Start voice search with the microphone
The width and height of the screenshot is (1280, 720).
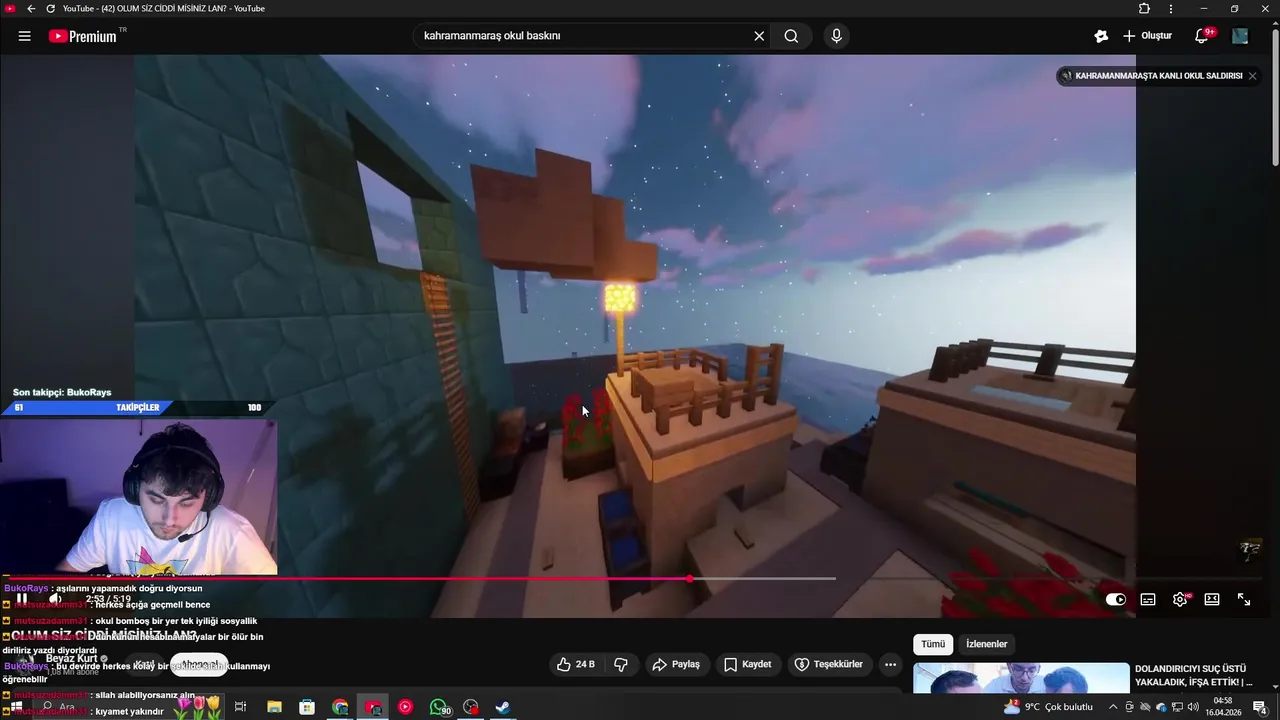tap(837, 36)
